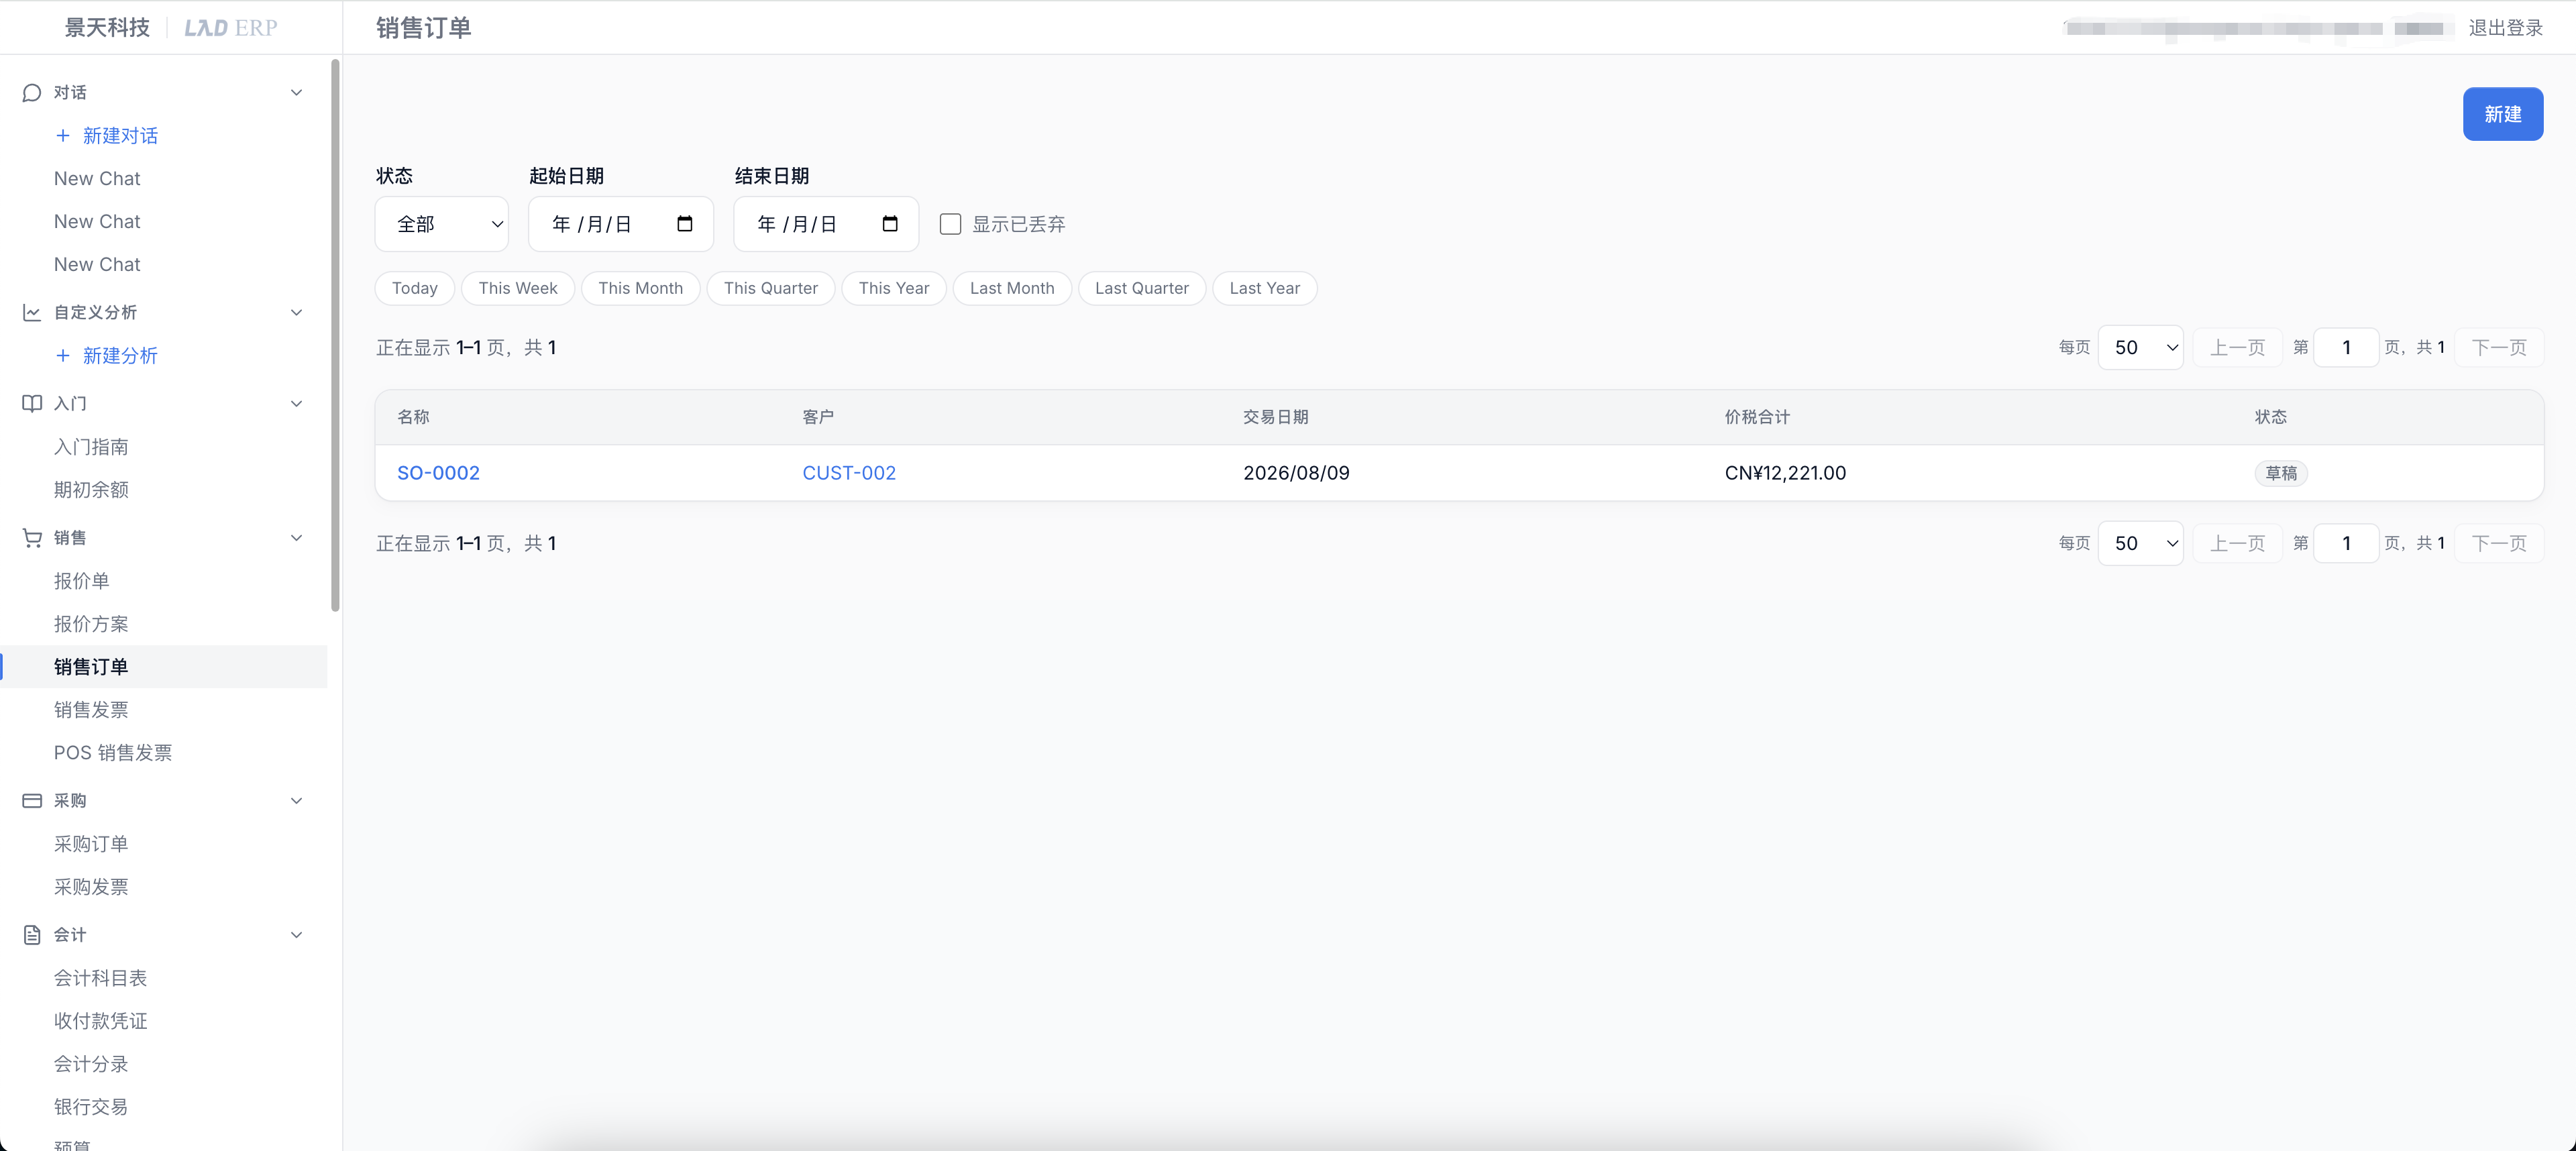Filter orders by This Year
Screen dimensions: 2576x1151
(x=894, y=288)
